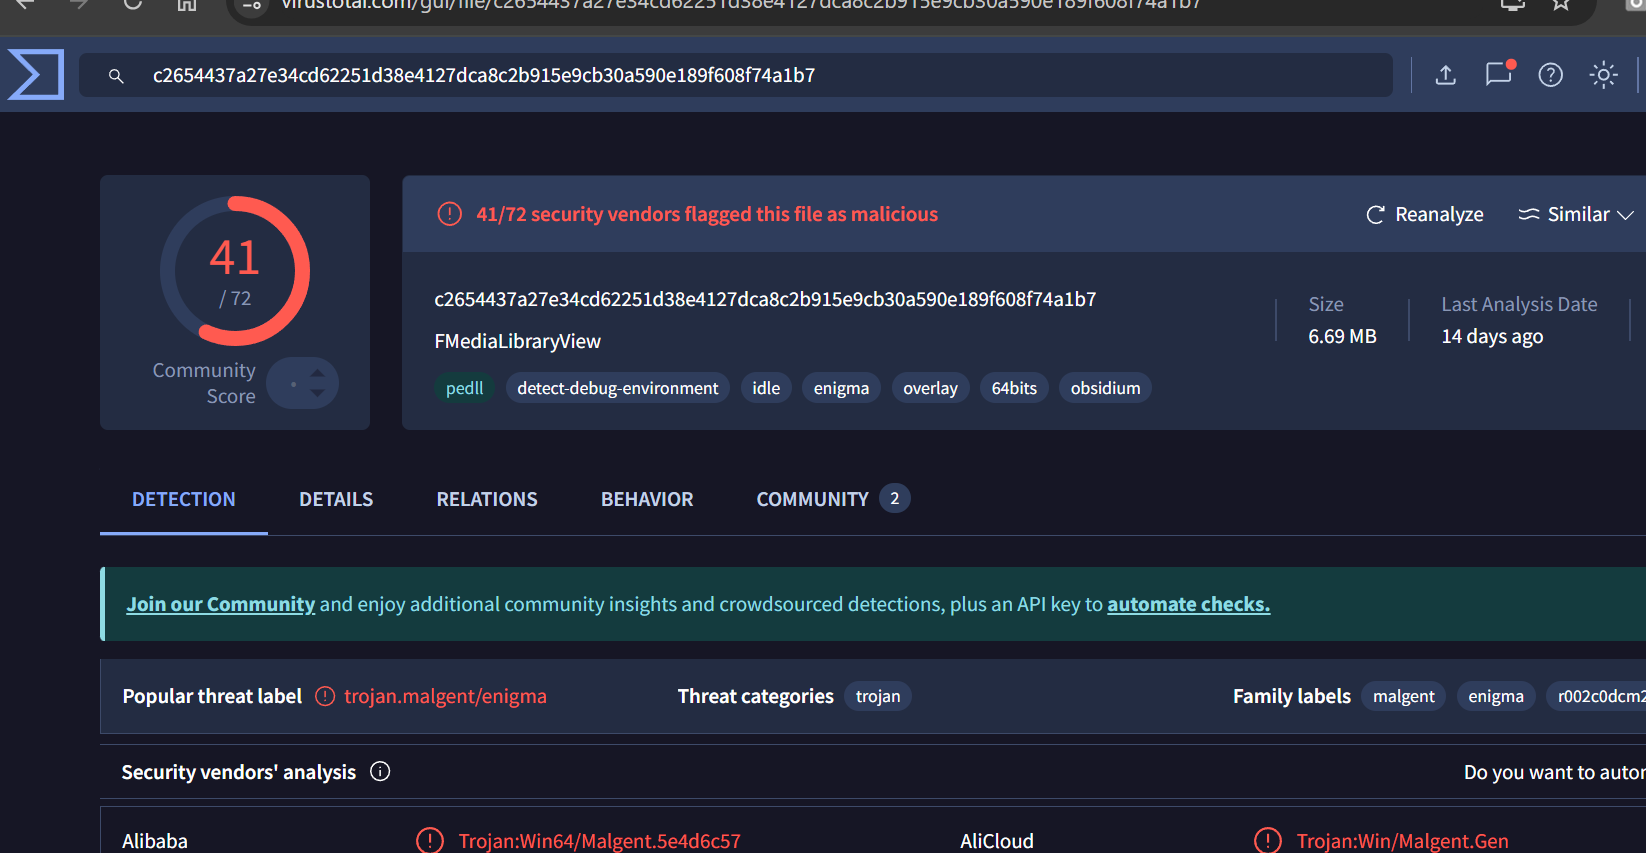Switch to the COMMUNITY tab
Viewport: 1646px width, 853px height.
(x=832, y=499)
